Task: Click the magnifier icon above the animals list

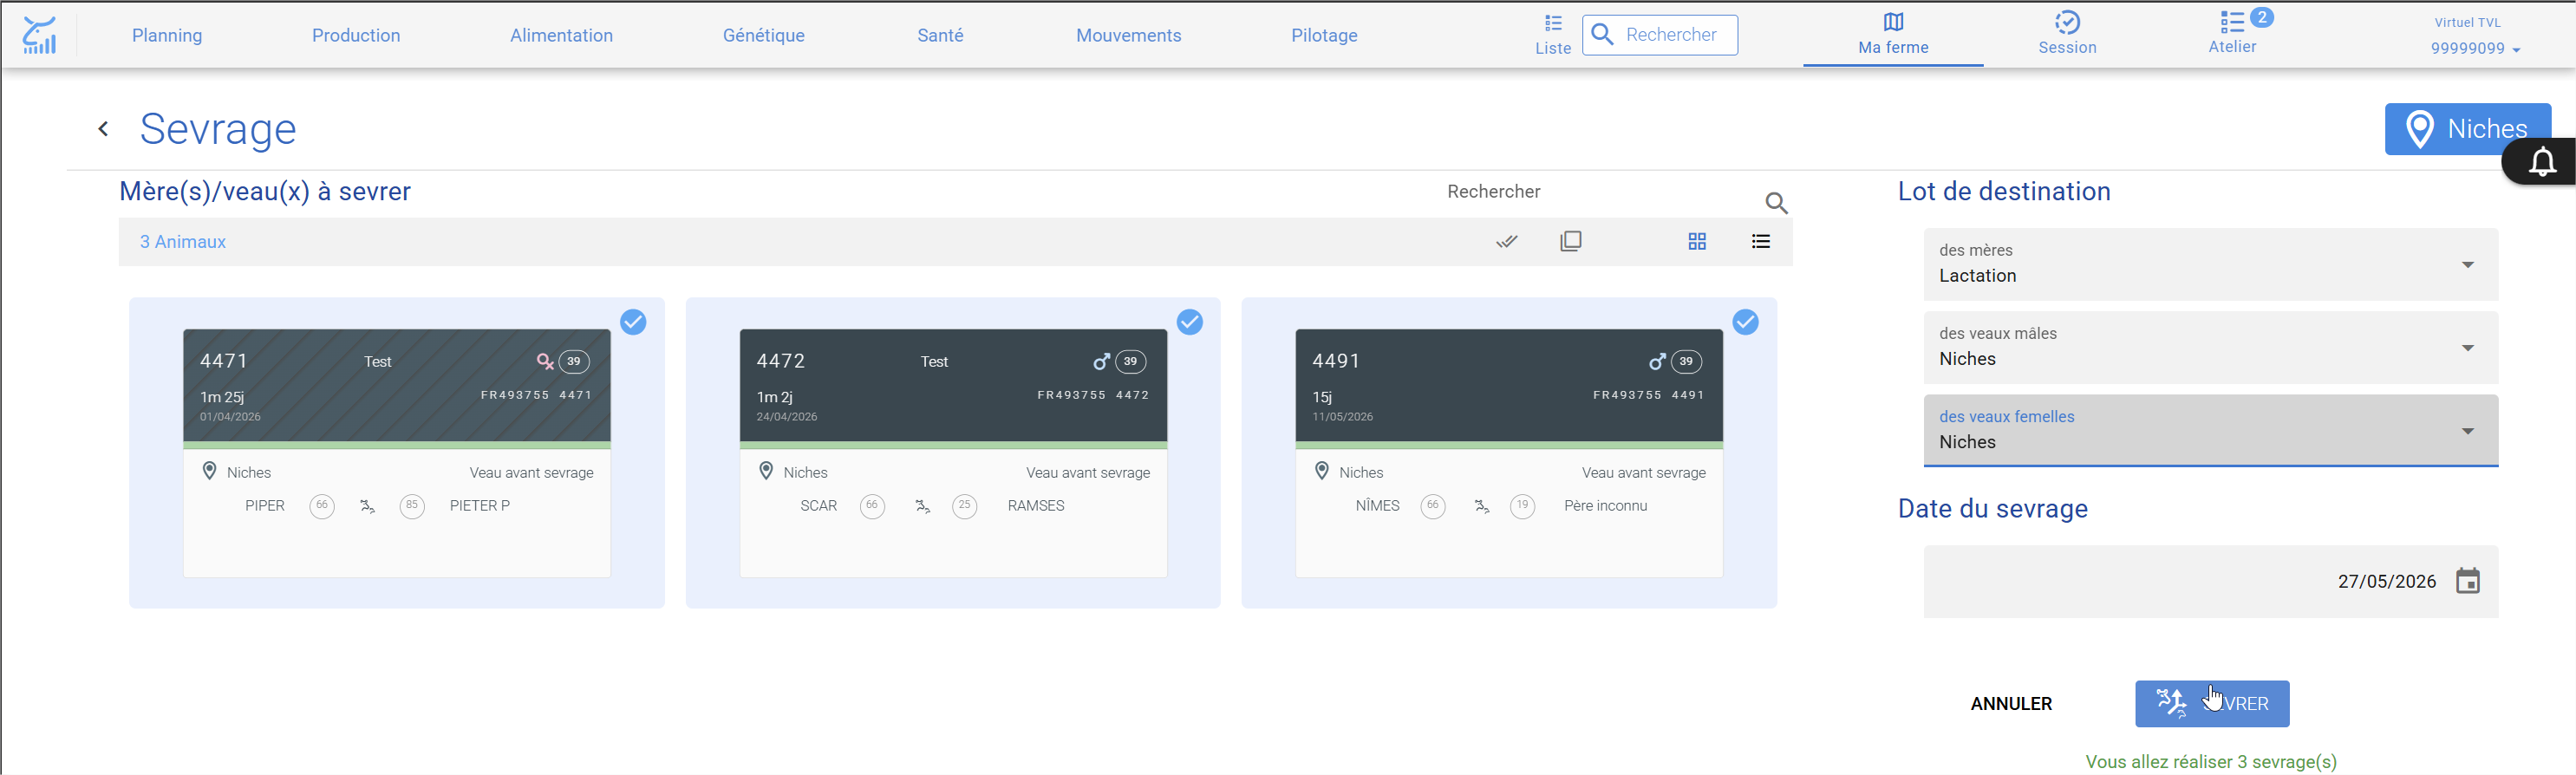Action: coord(1776,203)
